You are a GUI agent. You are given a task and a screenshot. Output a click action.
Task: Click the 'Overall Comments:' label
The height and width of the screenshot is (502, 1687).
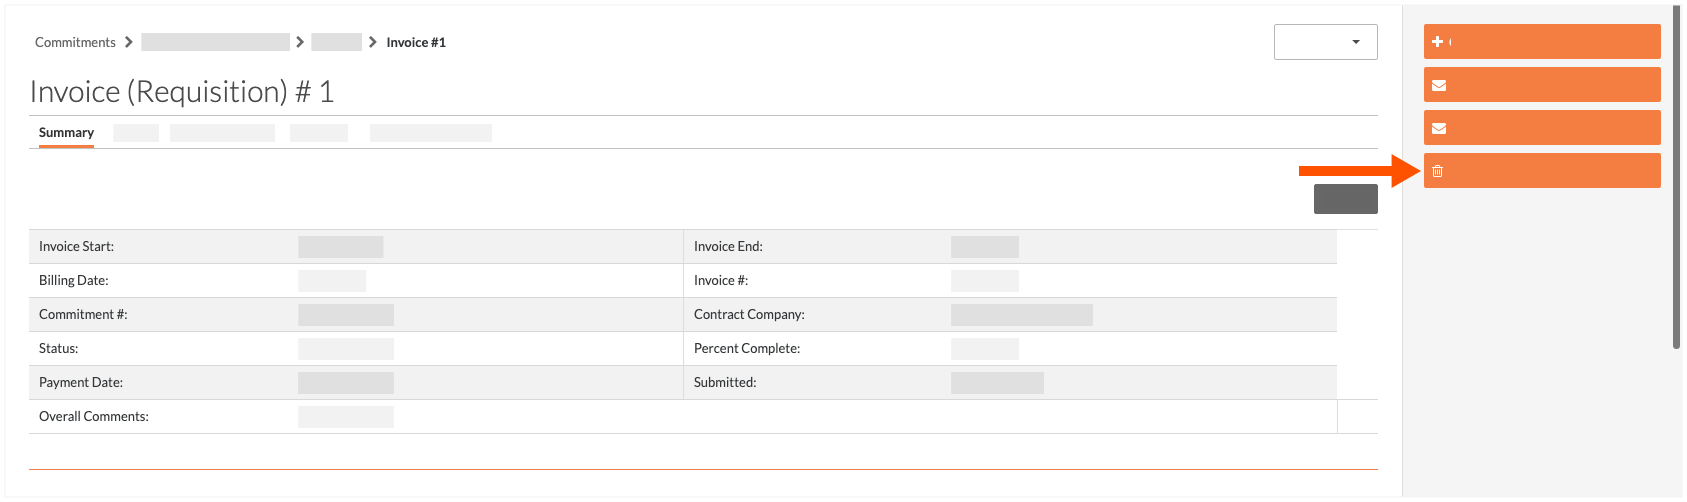pyautogui.click(x=94, y=416)
